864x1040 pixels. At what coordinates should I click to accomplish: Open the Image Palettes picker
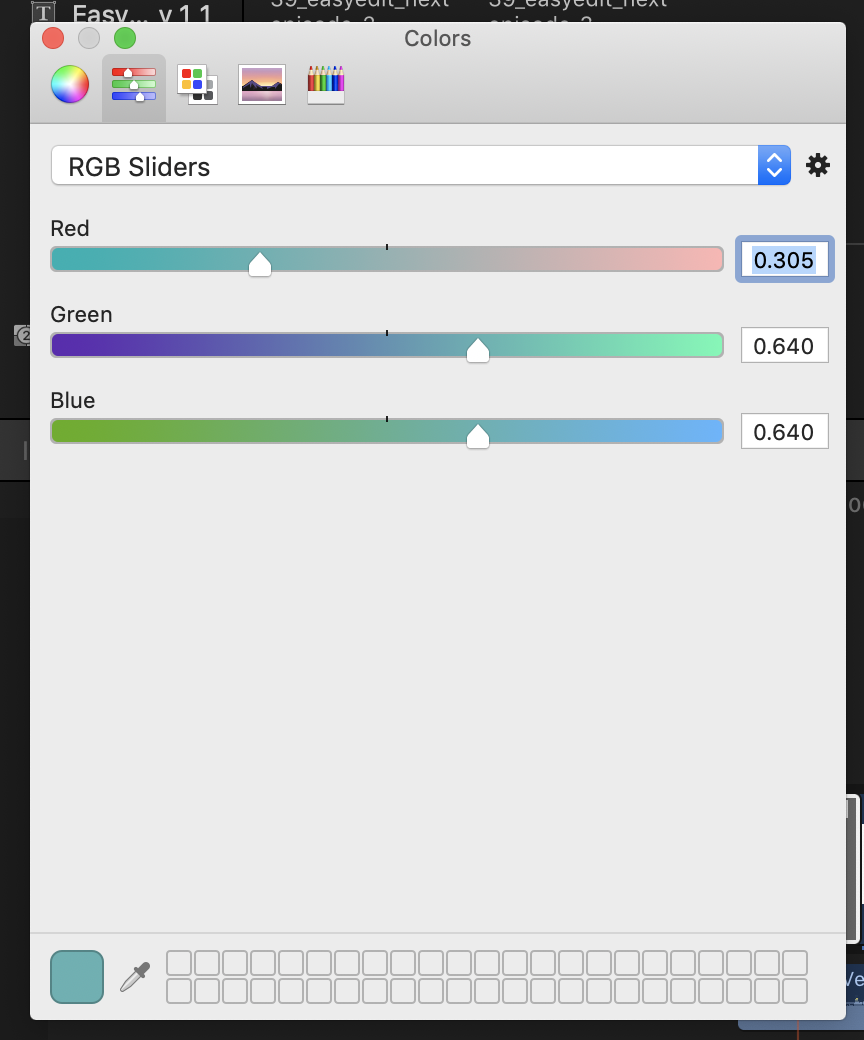tap(262, 85)
